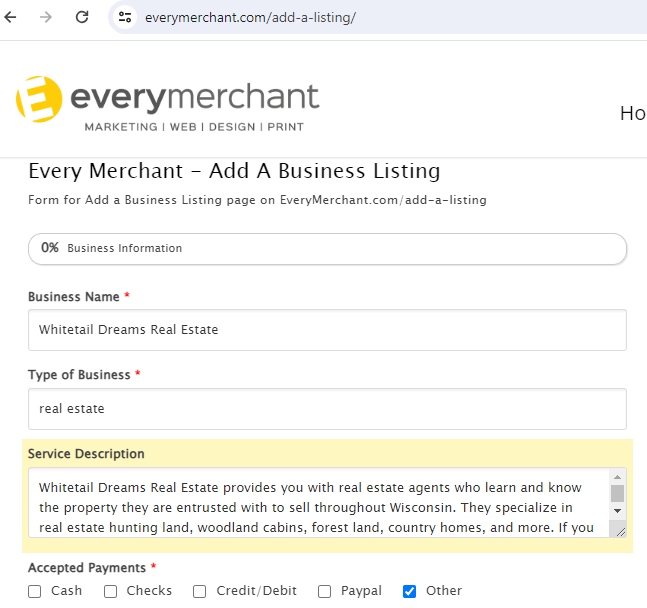This screenshot has height=608, width=647.
Task: Enable the Cash payment checkbox
Action: pyautogui.click(x=35, y=591)
